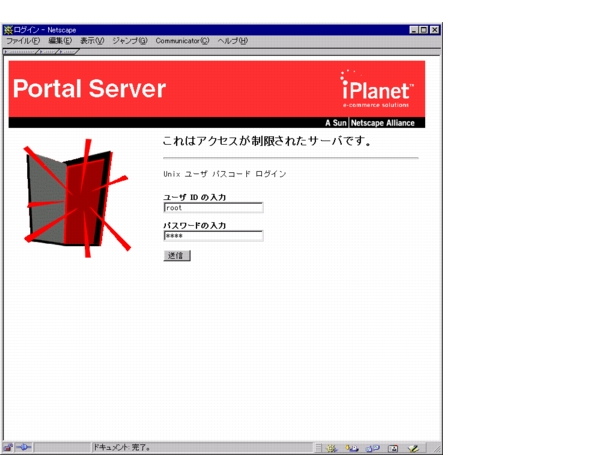Close the Netscape login window

tap(435, 30)
